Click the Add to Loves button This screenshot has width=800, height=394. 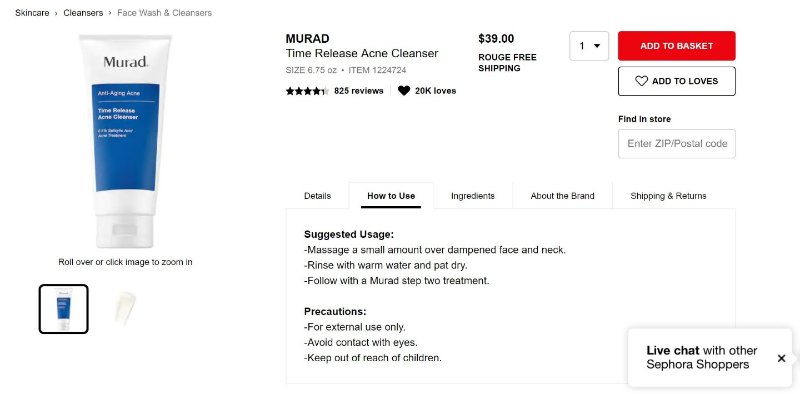(677, 81)
